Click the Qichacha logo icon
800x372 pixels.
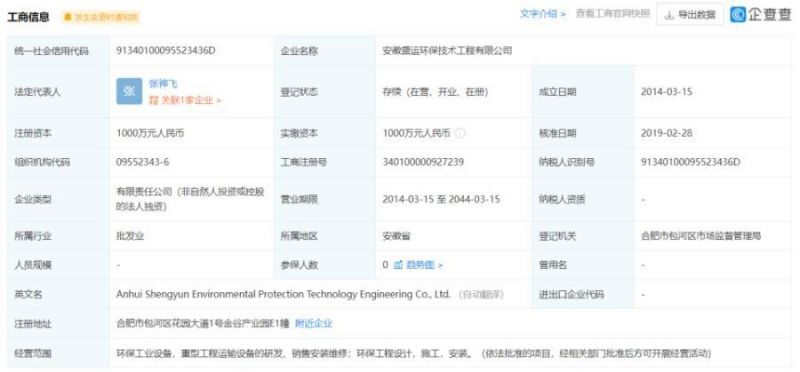click(738, 15)
